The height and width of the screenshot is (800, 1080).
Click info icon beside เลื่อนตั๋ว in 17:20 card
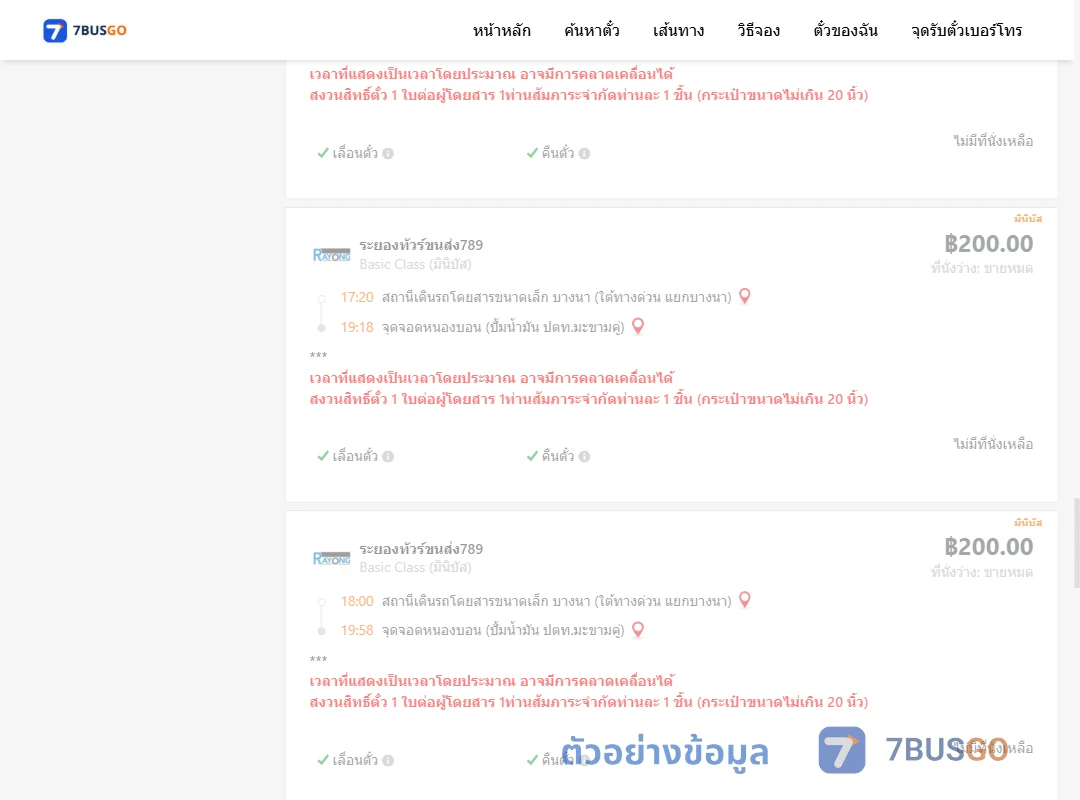point(388,456)
